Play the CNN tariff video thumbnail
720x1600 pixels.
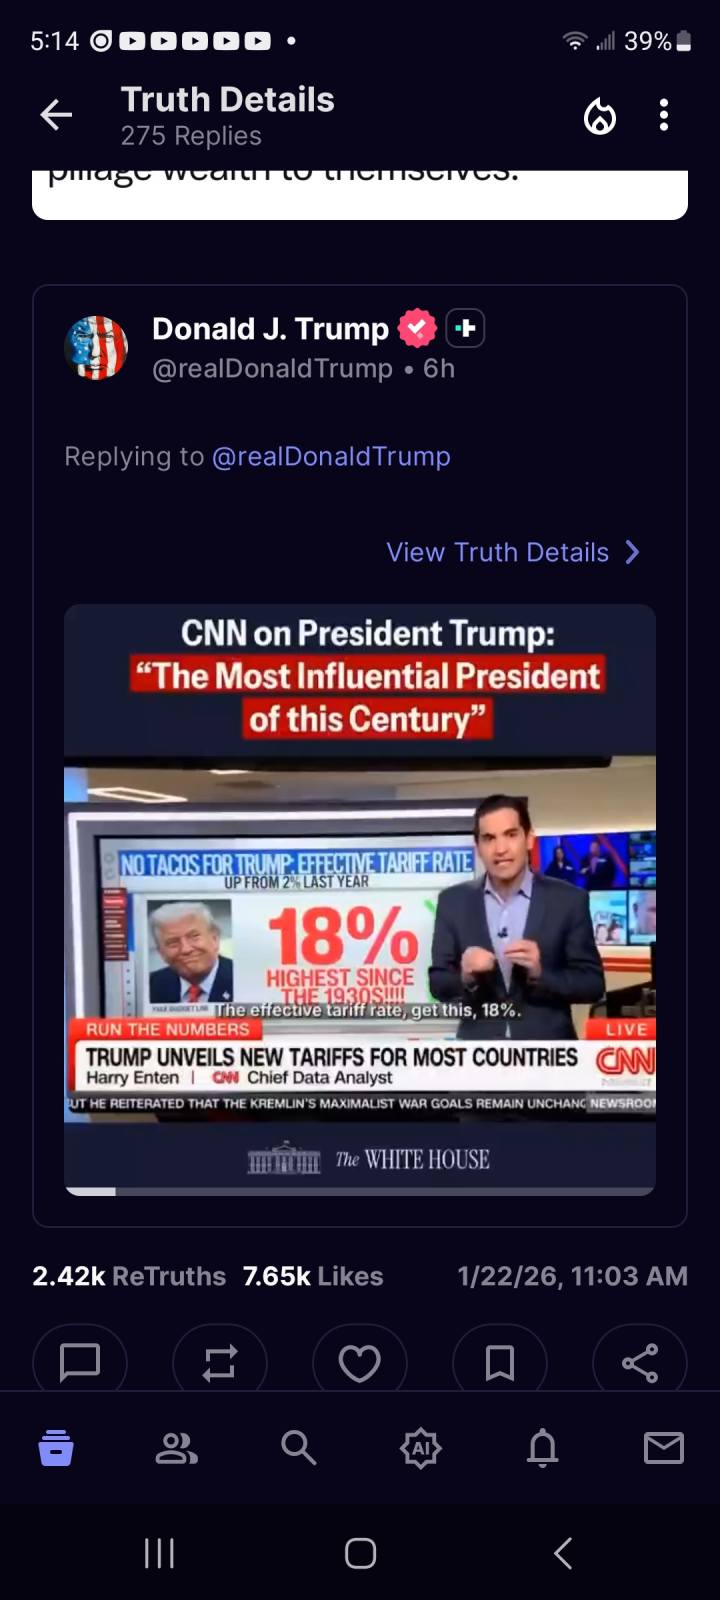click(x=360, y=940)
